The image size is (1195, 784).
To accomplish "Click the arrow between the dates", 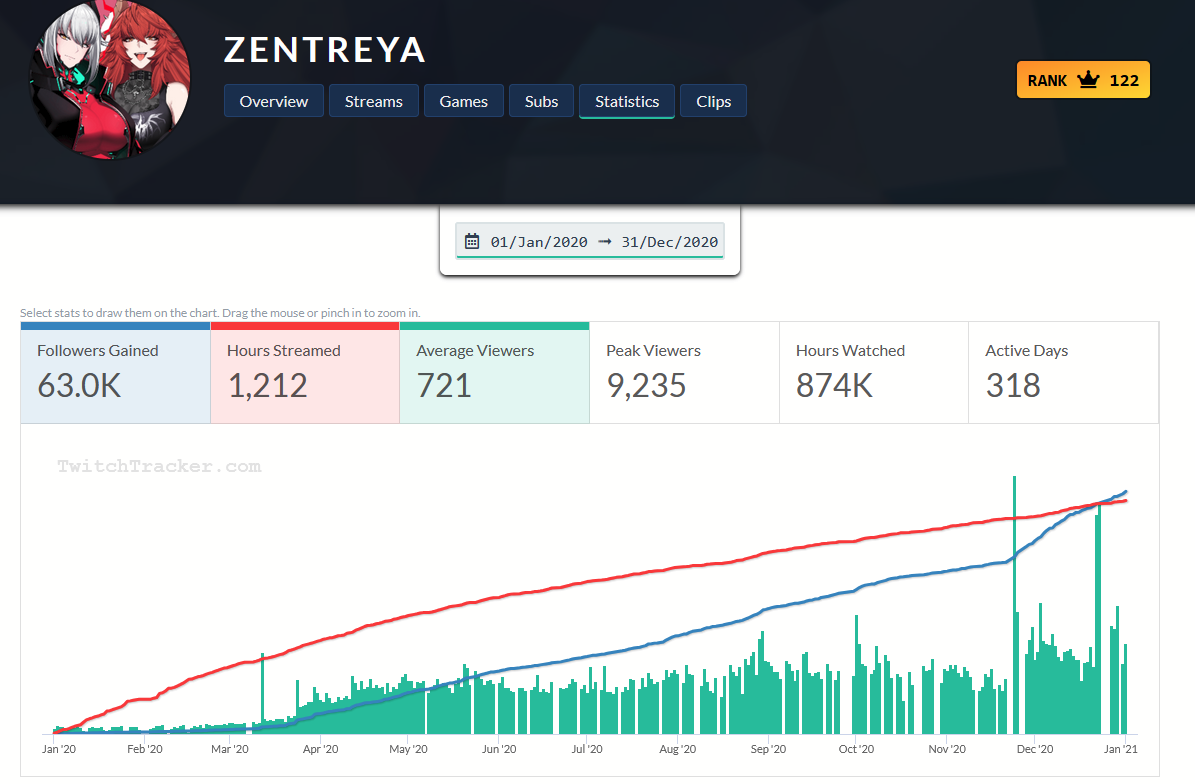I will (604, 242).
